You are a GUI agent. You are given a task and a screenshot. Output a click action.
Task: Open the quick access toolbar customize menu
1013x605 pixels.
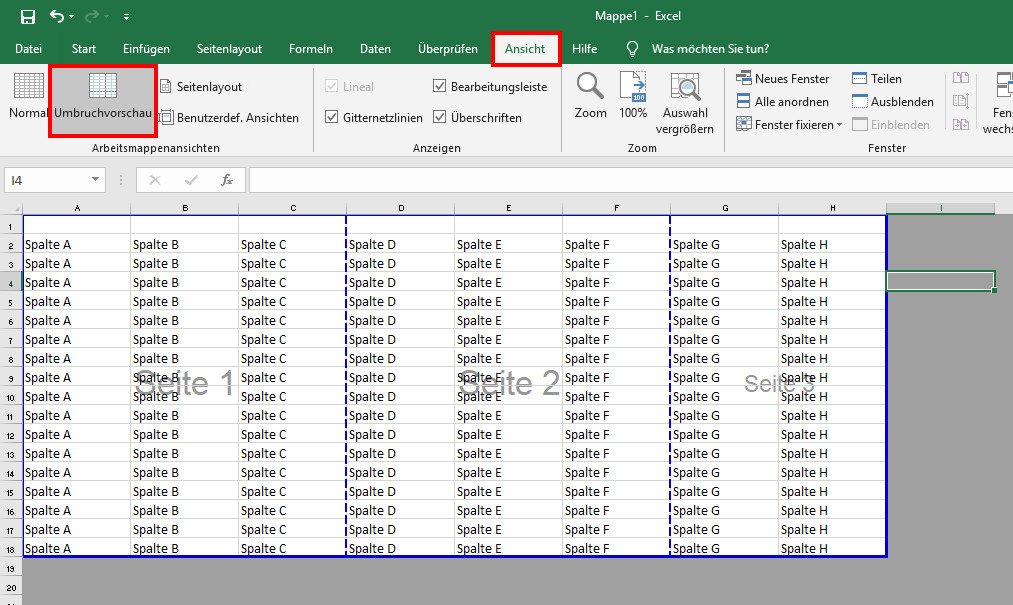[x=126, y=16]
